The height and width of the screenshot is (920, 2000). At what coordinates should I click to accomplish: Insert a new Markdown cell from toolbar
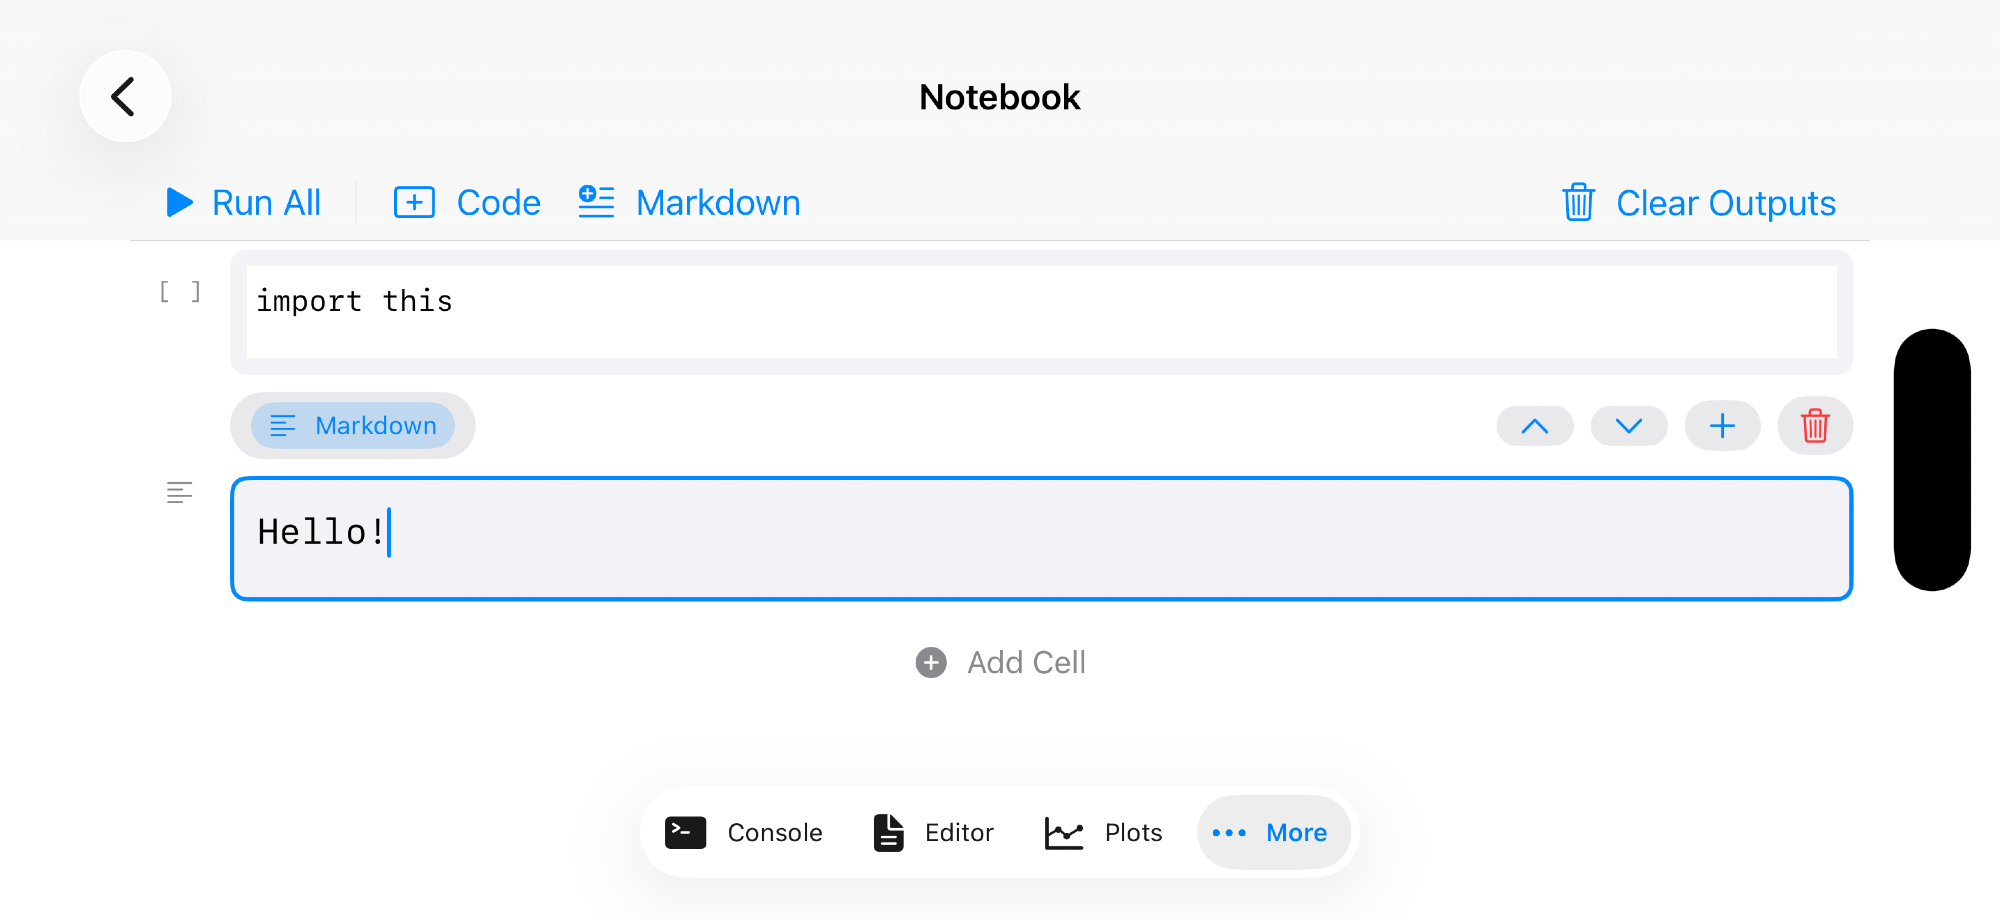click(x=689, y=203)
